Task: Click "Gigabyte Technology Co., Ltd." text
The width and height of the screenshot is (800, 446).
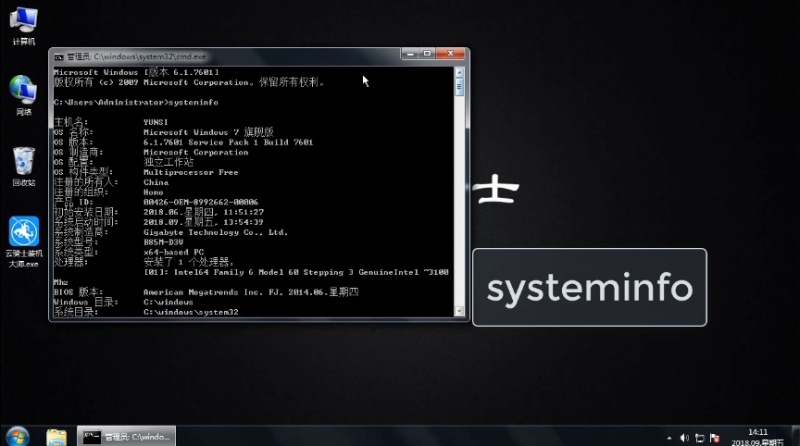Action: pos(216,232)
